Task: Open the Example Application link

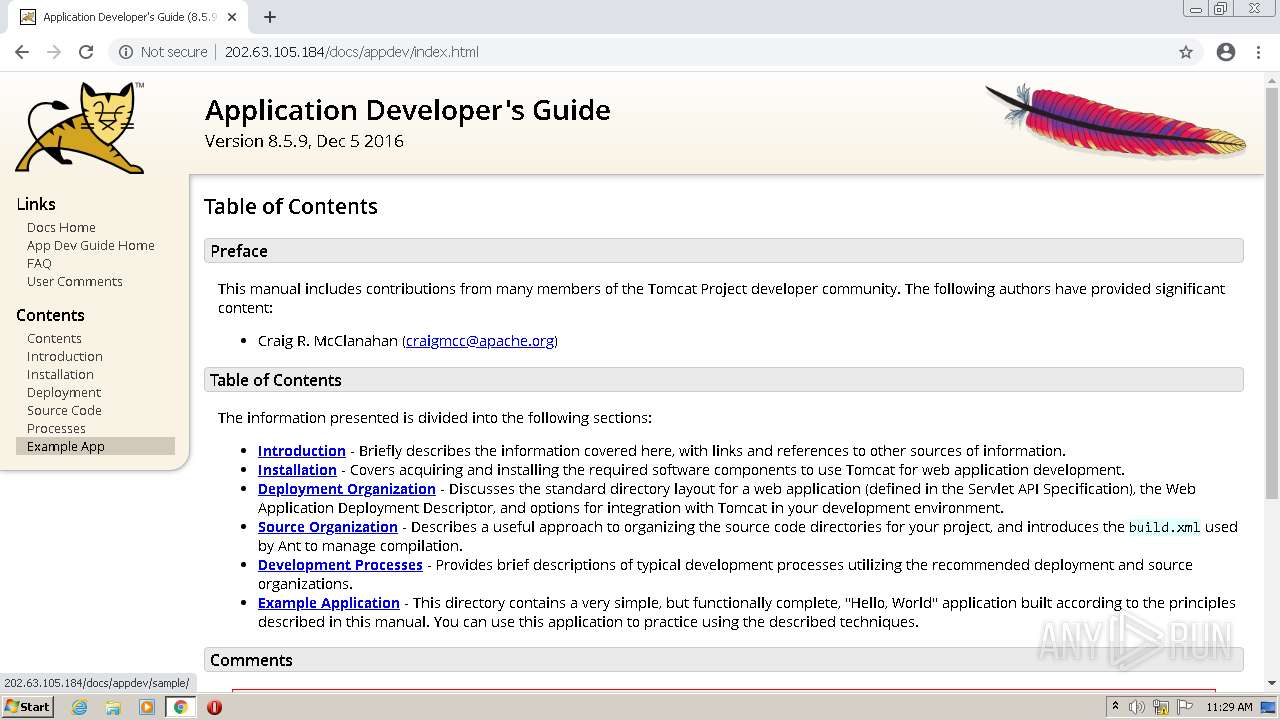Action: [329, 603]
